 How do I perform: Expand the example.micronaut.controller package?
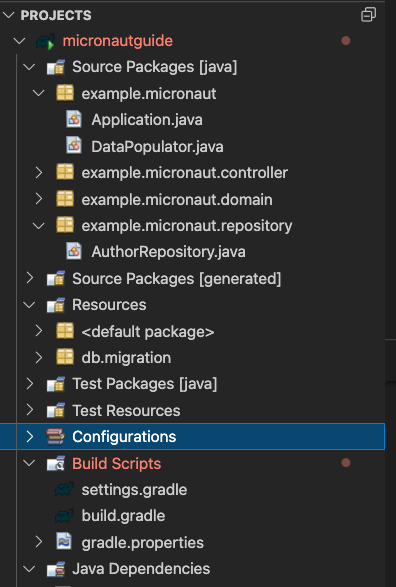click(x=39, y=172)
